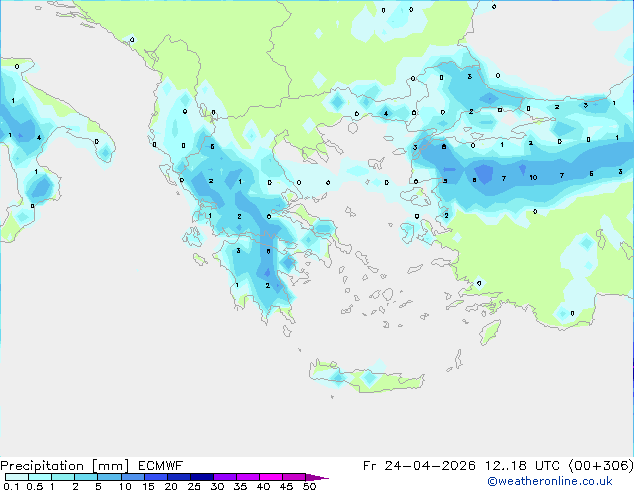Click the '0.1' legend scale label
This screenshot has width=634, height=490.
(x=11, y=486)
